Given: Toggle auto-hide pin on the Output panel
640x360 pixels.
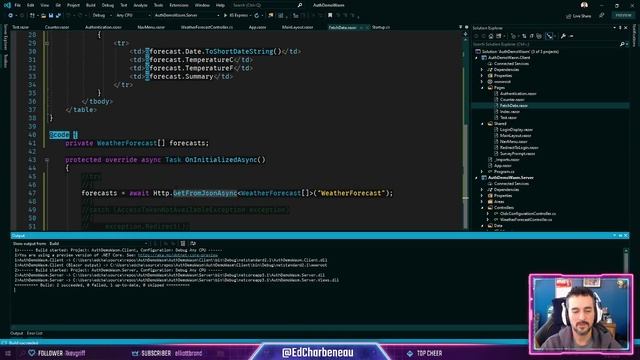Looking at the screenshot, I should pos(620,236).
